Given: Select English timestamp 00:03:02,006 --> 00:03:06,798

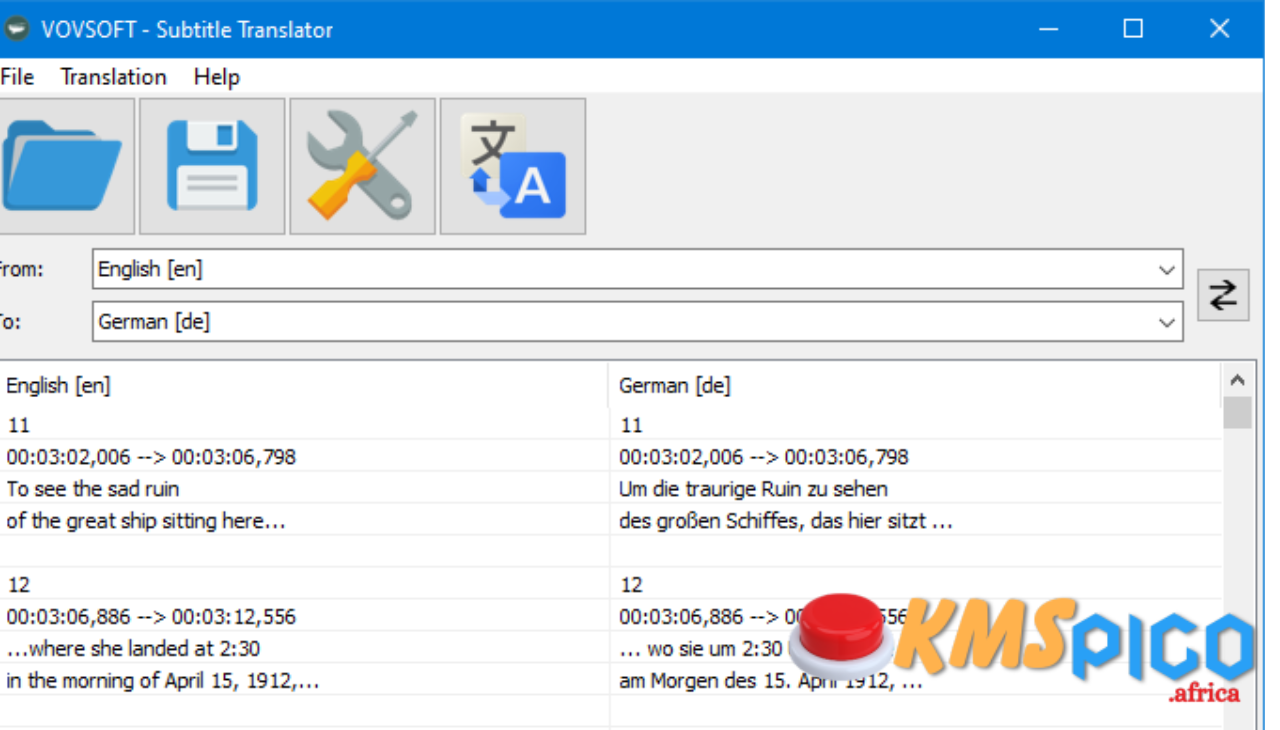Looking at the screenshot, I should click(x=304, y=457).
